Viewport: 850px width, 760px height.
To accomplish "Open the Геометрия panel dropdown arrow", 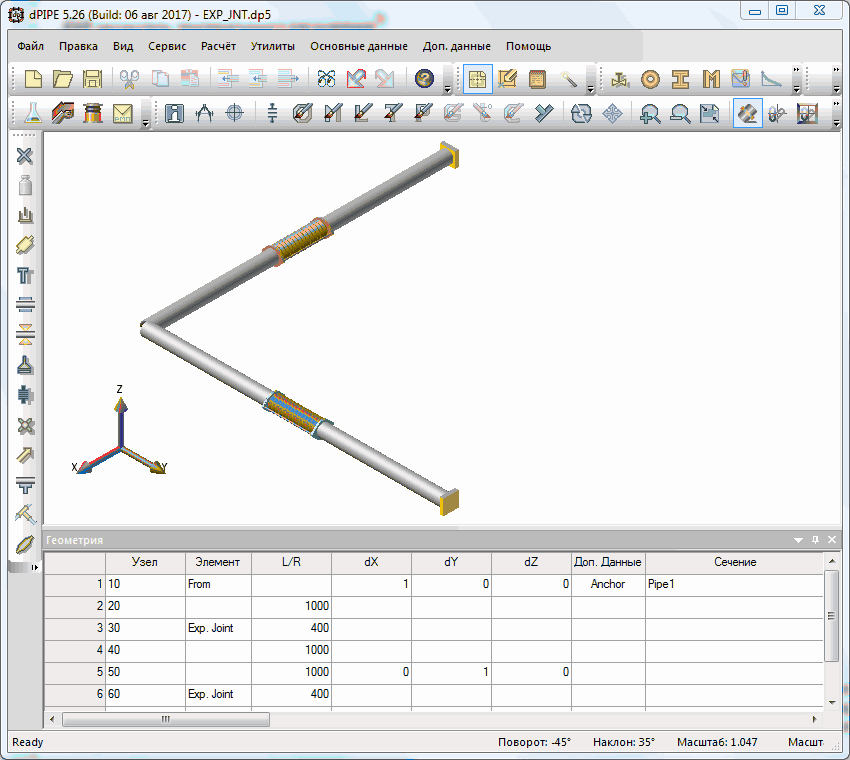I will click(798, 540).
